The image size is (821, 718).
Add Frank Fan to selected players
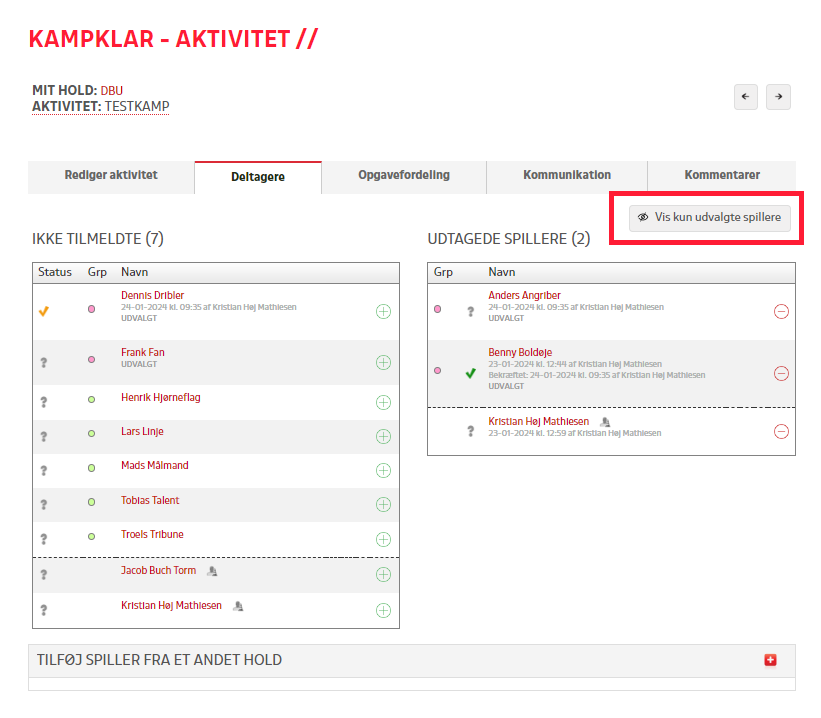coord(383,362)
